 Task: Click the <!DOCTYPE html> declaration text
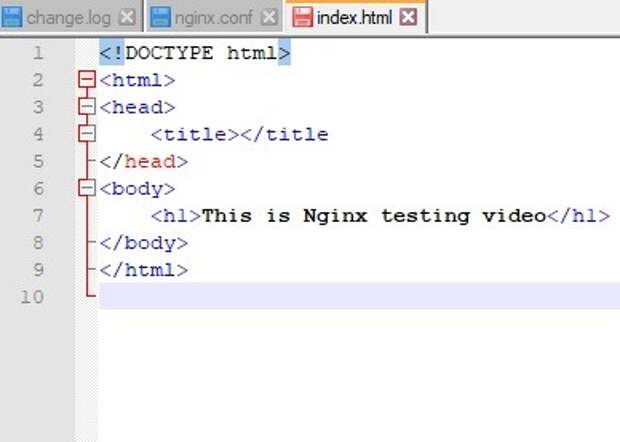coord(195,53)
